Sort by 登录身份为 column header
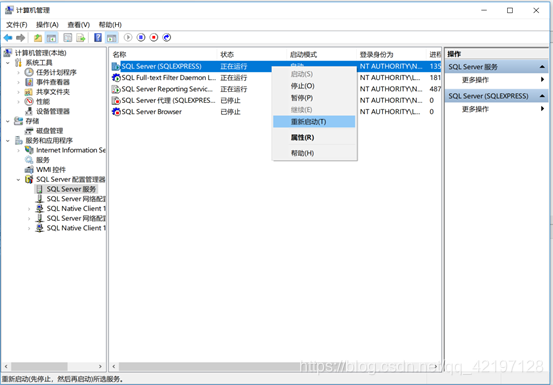This screenshot has width=553, height=385. tap(391, 54)
